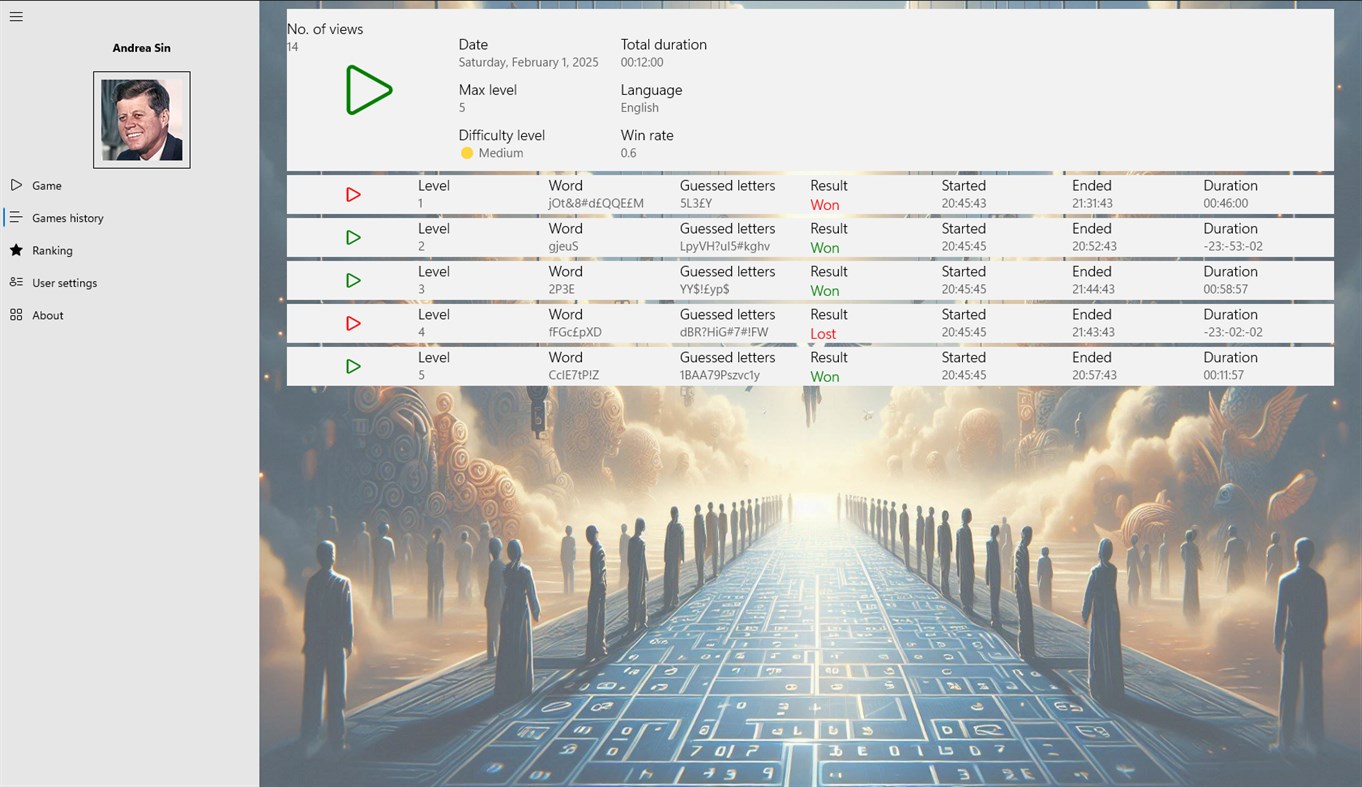Select the Game play icon in sidebar

pyautogui.click(x=16, y=185)
